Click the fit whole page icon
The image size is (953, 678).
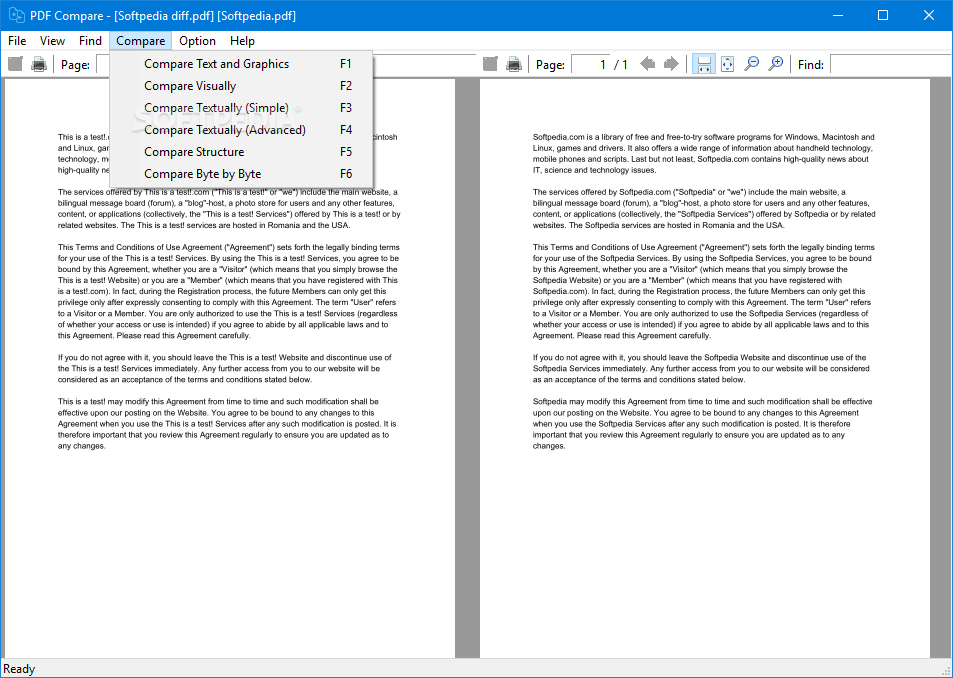tap(728, 64)
